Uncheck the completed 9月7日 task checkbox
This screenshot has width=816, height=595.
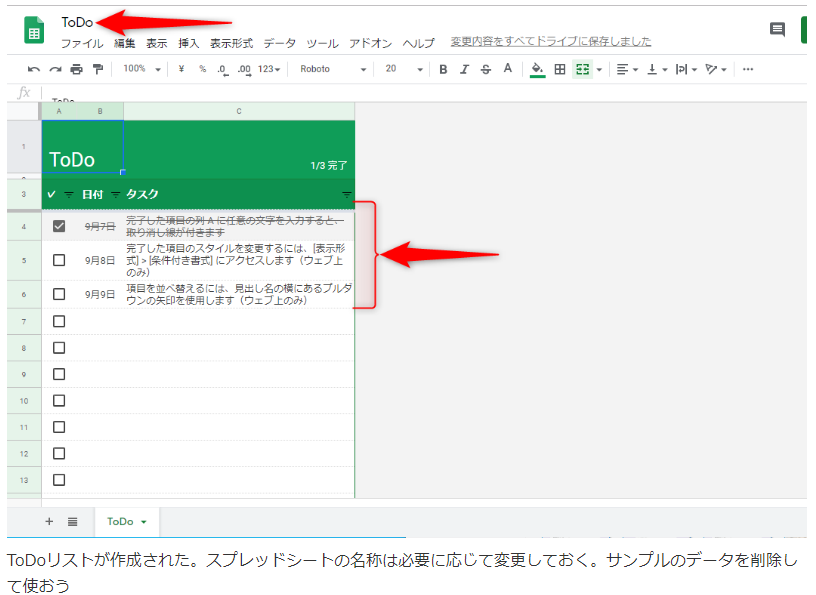point(59,226)
